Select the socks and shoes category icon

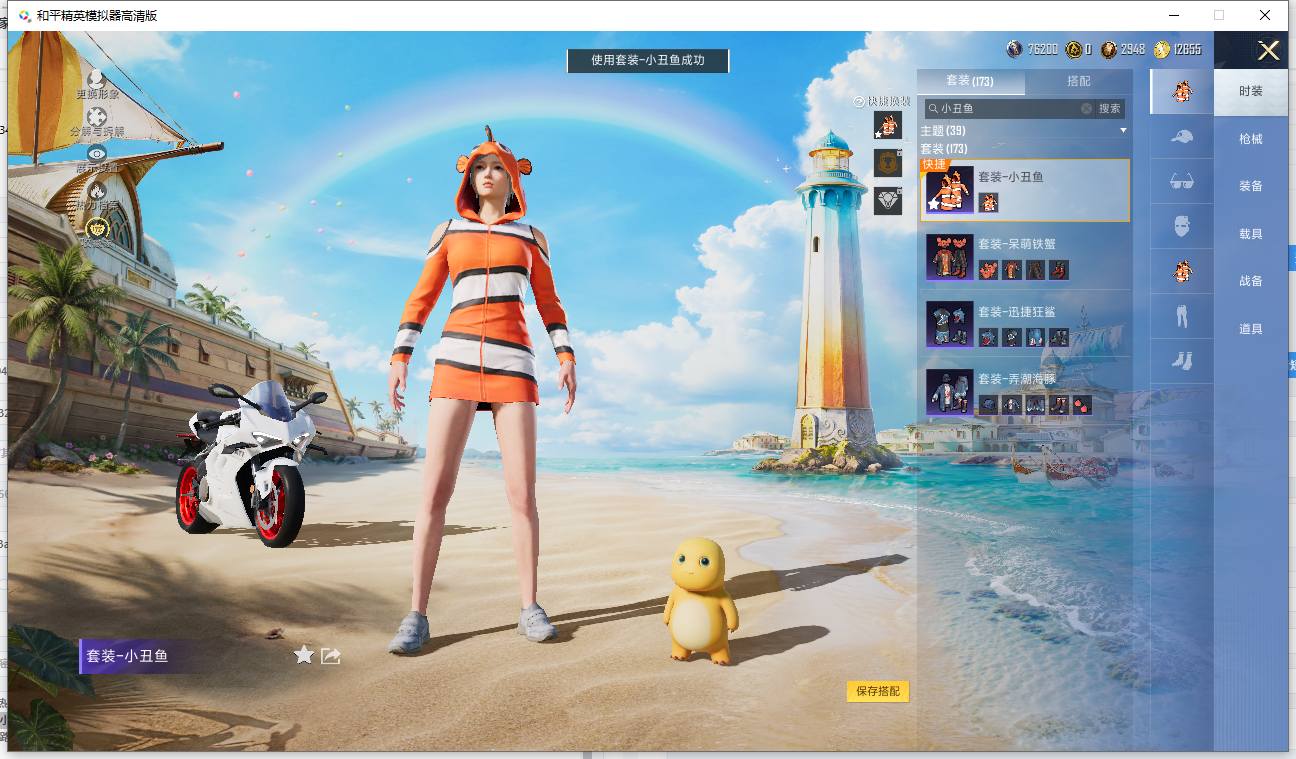coord(1181,361)
